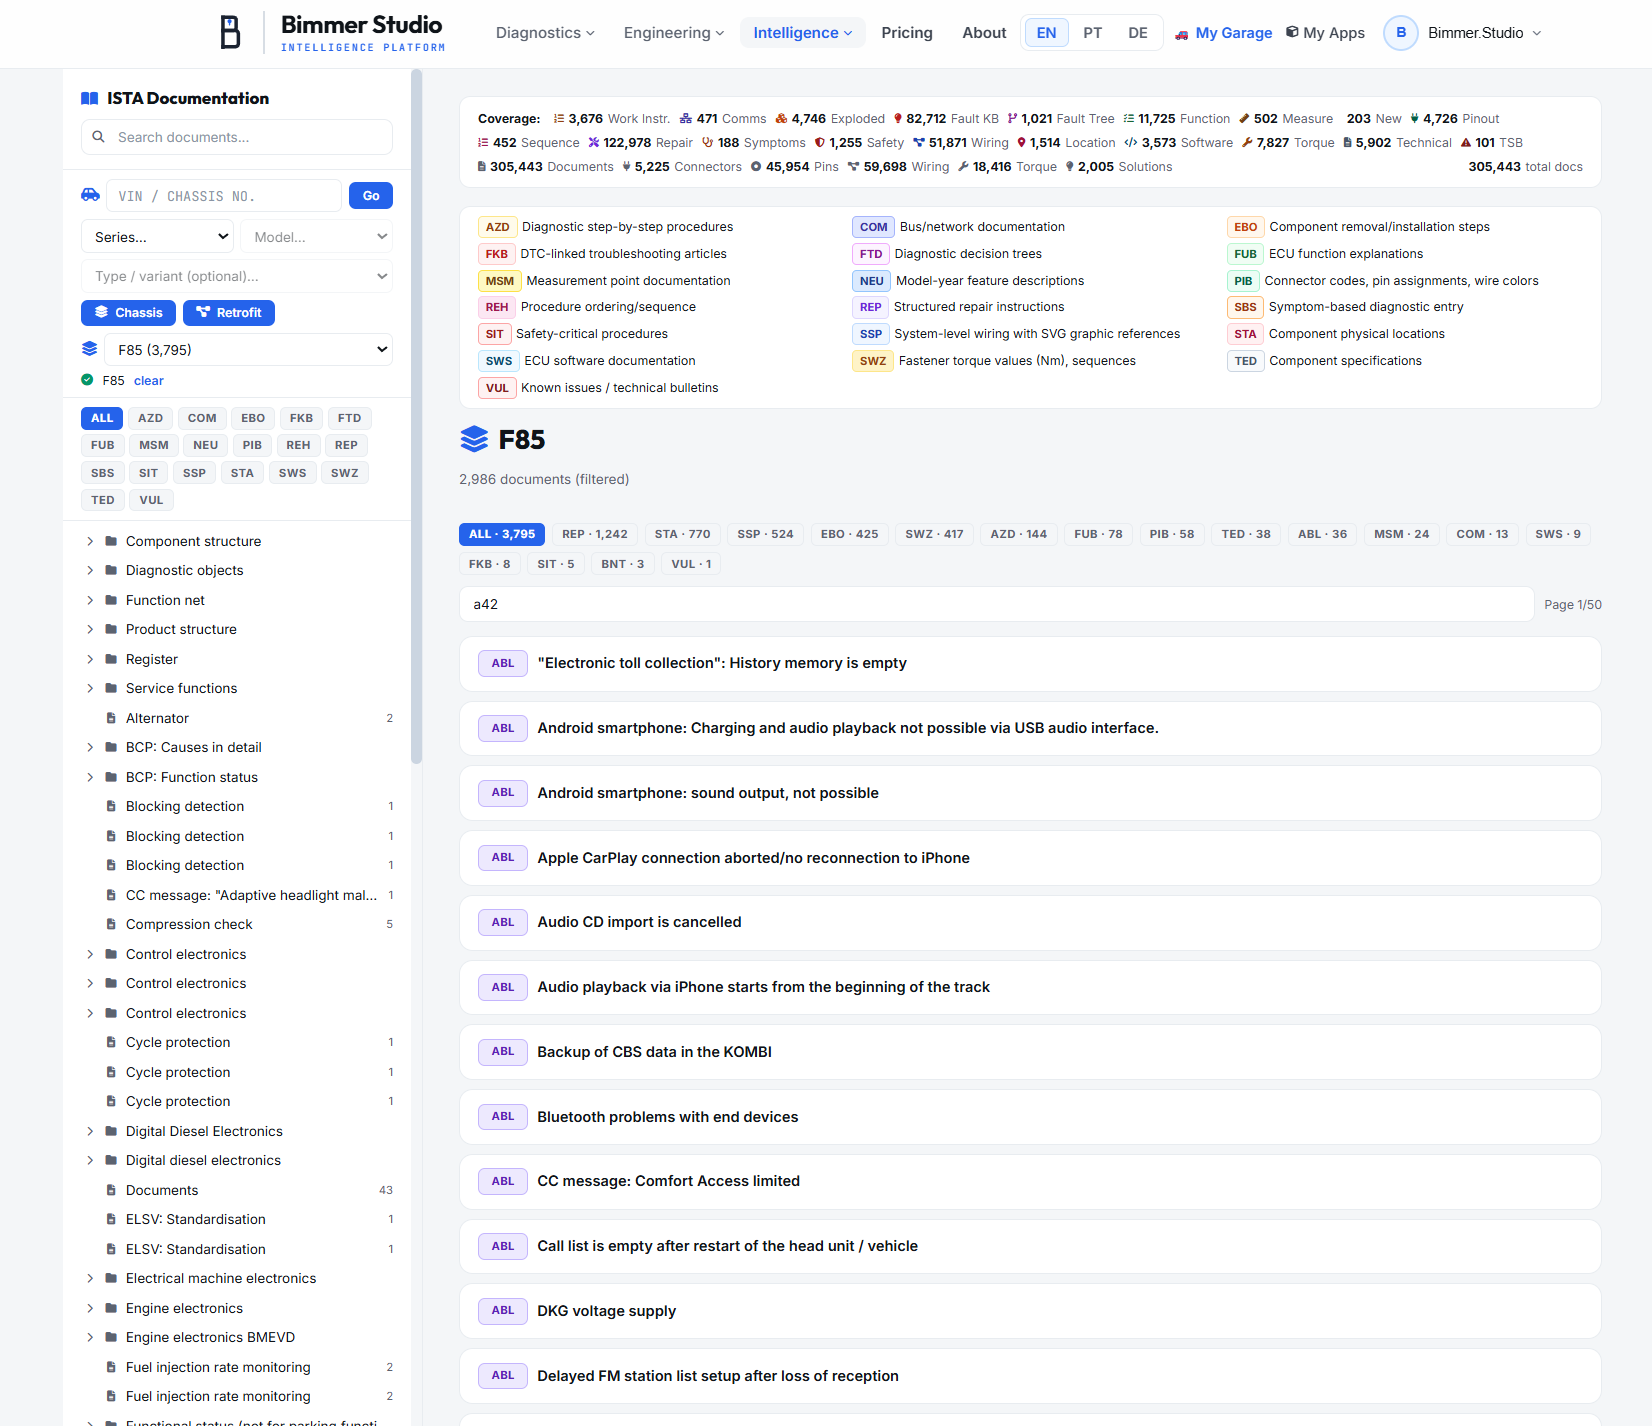
Task: Open Backup of CBS data in the KOMBI
Action: 1030,1052
